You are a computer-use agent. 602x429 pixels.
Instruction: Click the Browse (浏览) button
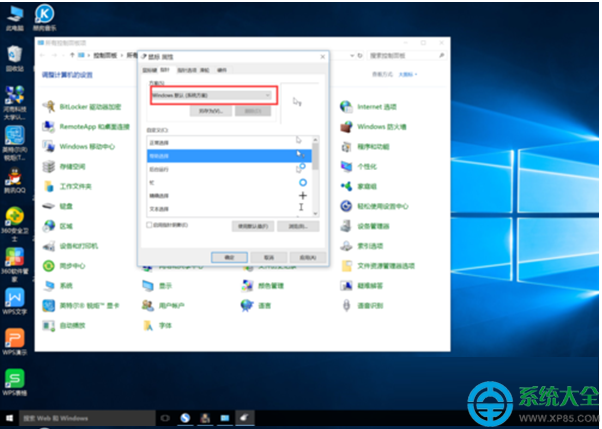298,226
